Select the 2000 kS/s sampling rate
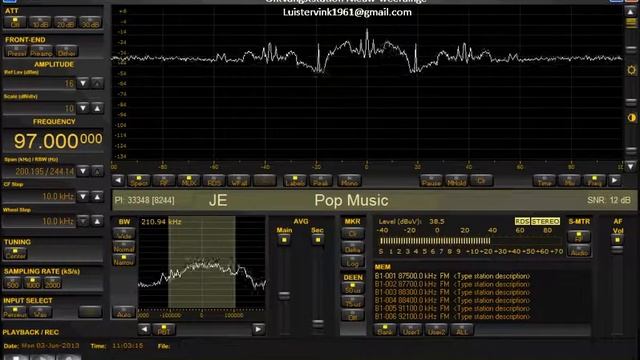The width and height of the screenshot is (640, 360). click(x=52, y=283)
